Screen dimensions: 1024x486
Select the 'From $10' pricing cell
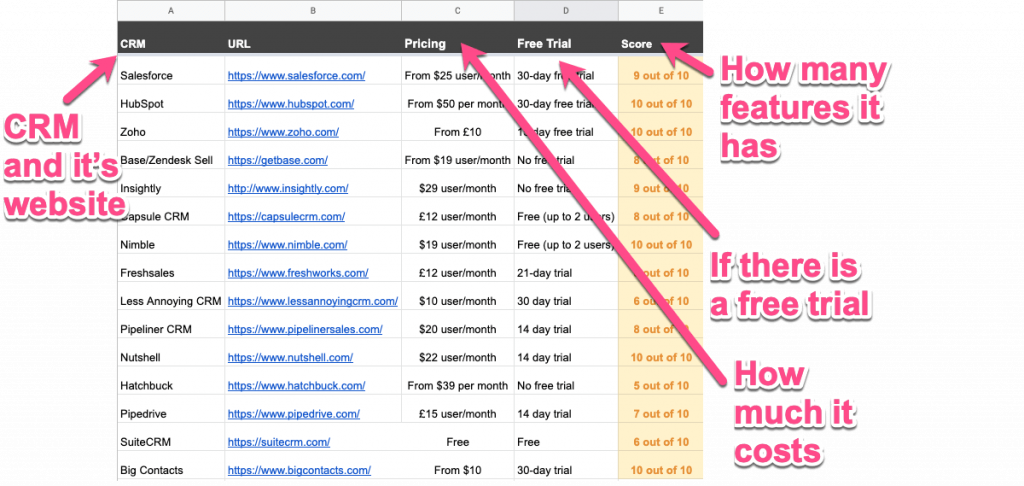458,465
